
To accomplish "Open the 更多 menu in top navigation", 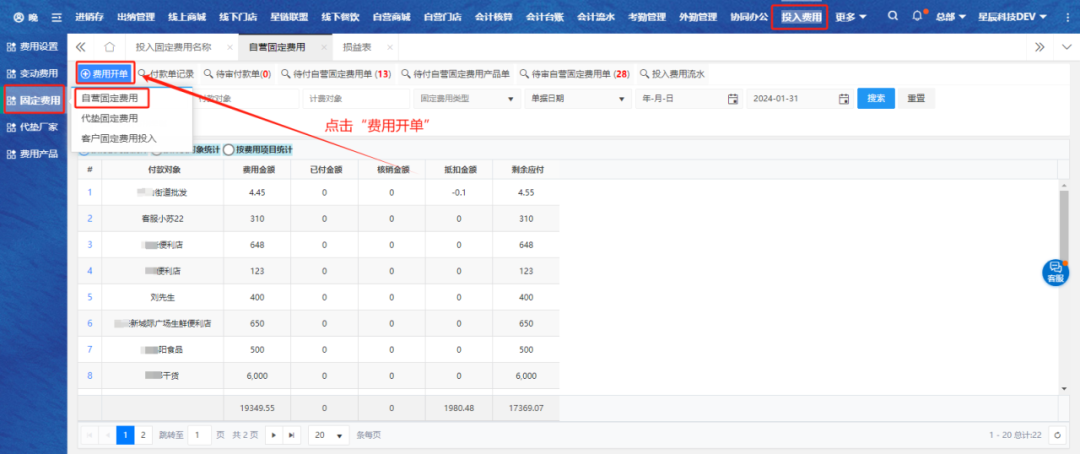I will pyautogui.click(x=851, y=17).
